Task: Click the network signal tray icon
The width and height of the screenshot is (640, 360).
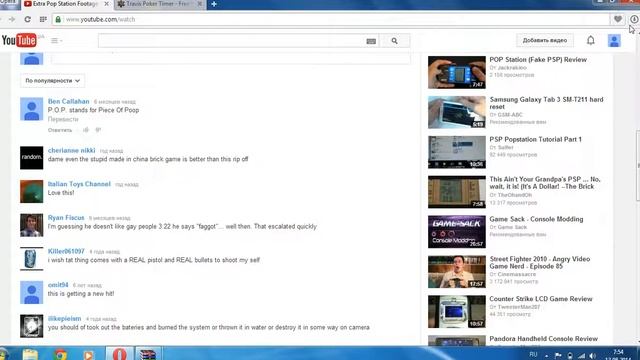Action: [x=582, y=356]
